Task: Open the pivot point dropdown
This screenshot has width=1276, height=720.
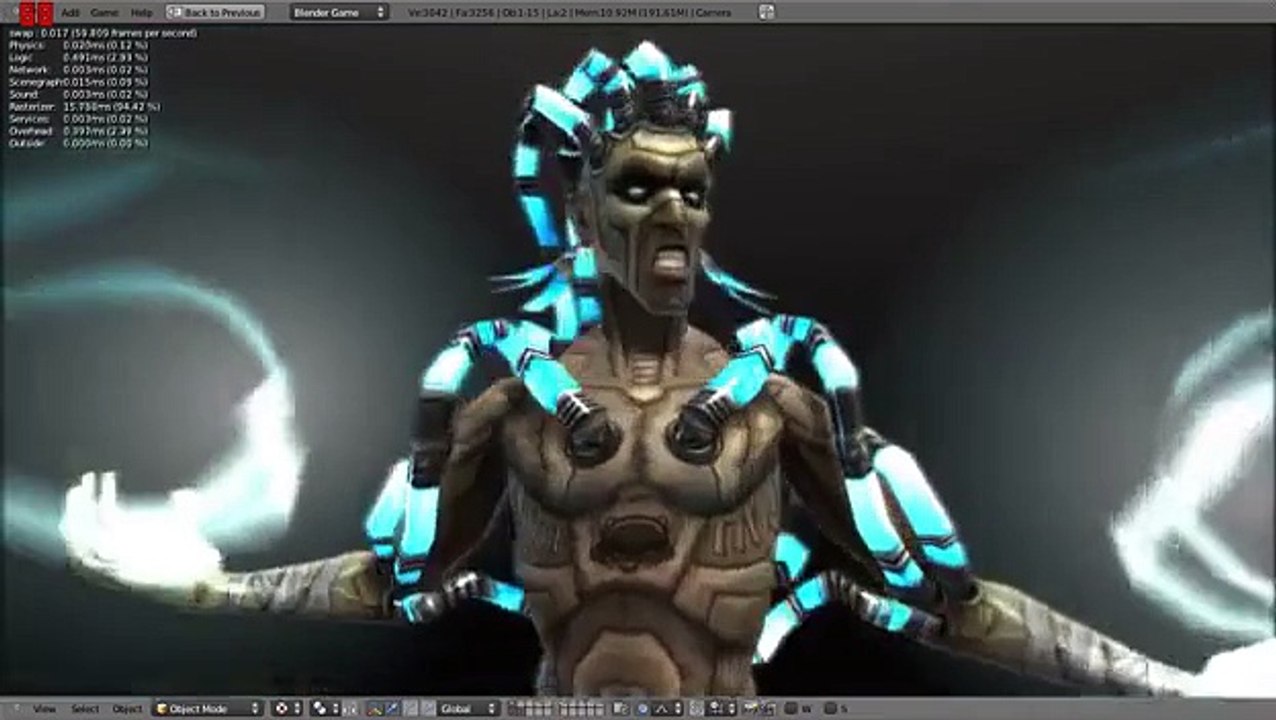Action: [x=325, y=709]
